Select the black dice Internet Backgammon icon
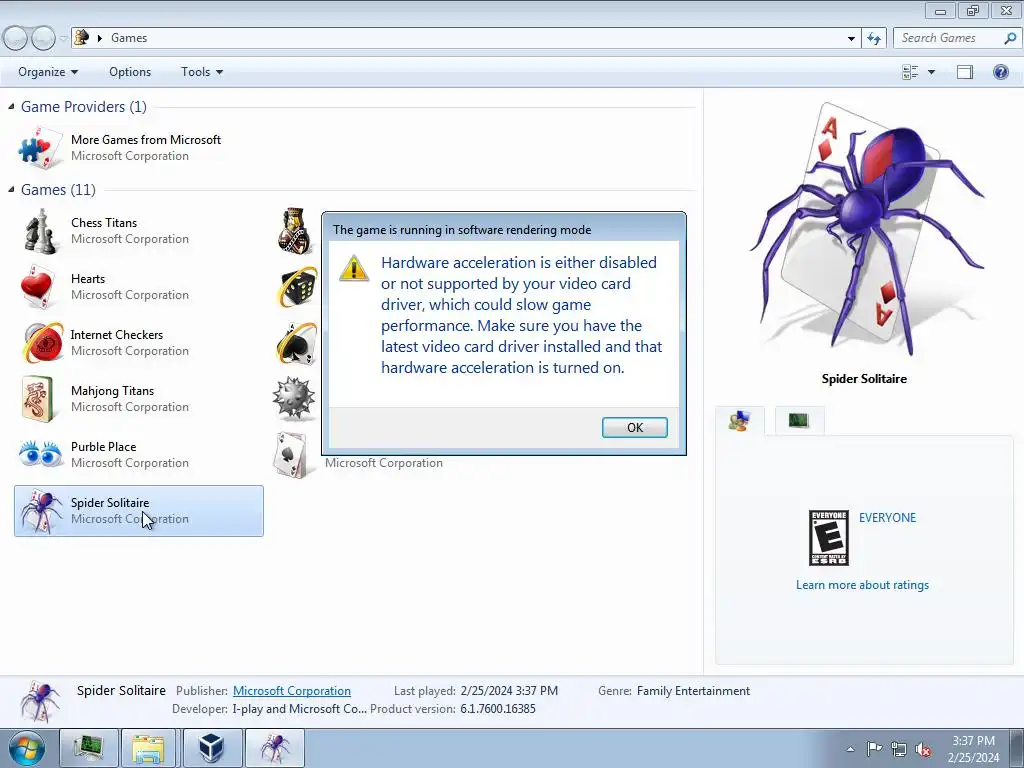1024x768 pixels. click(x=298, y=287)
